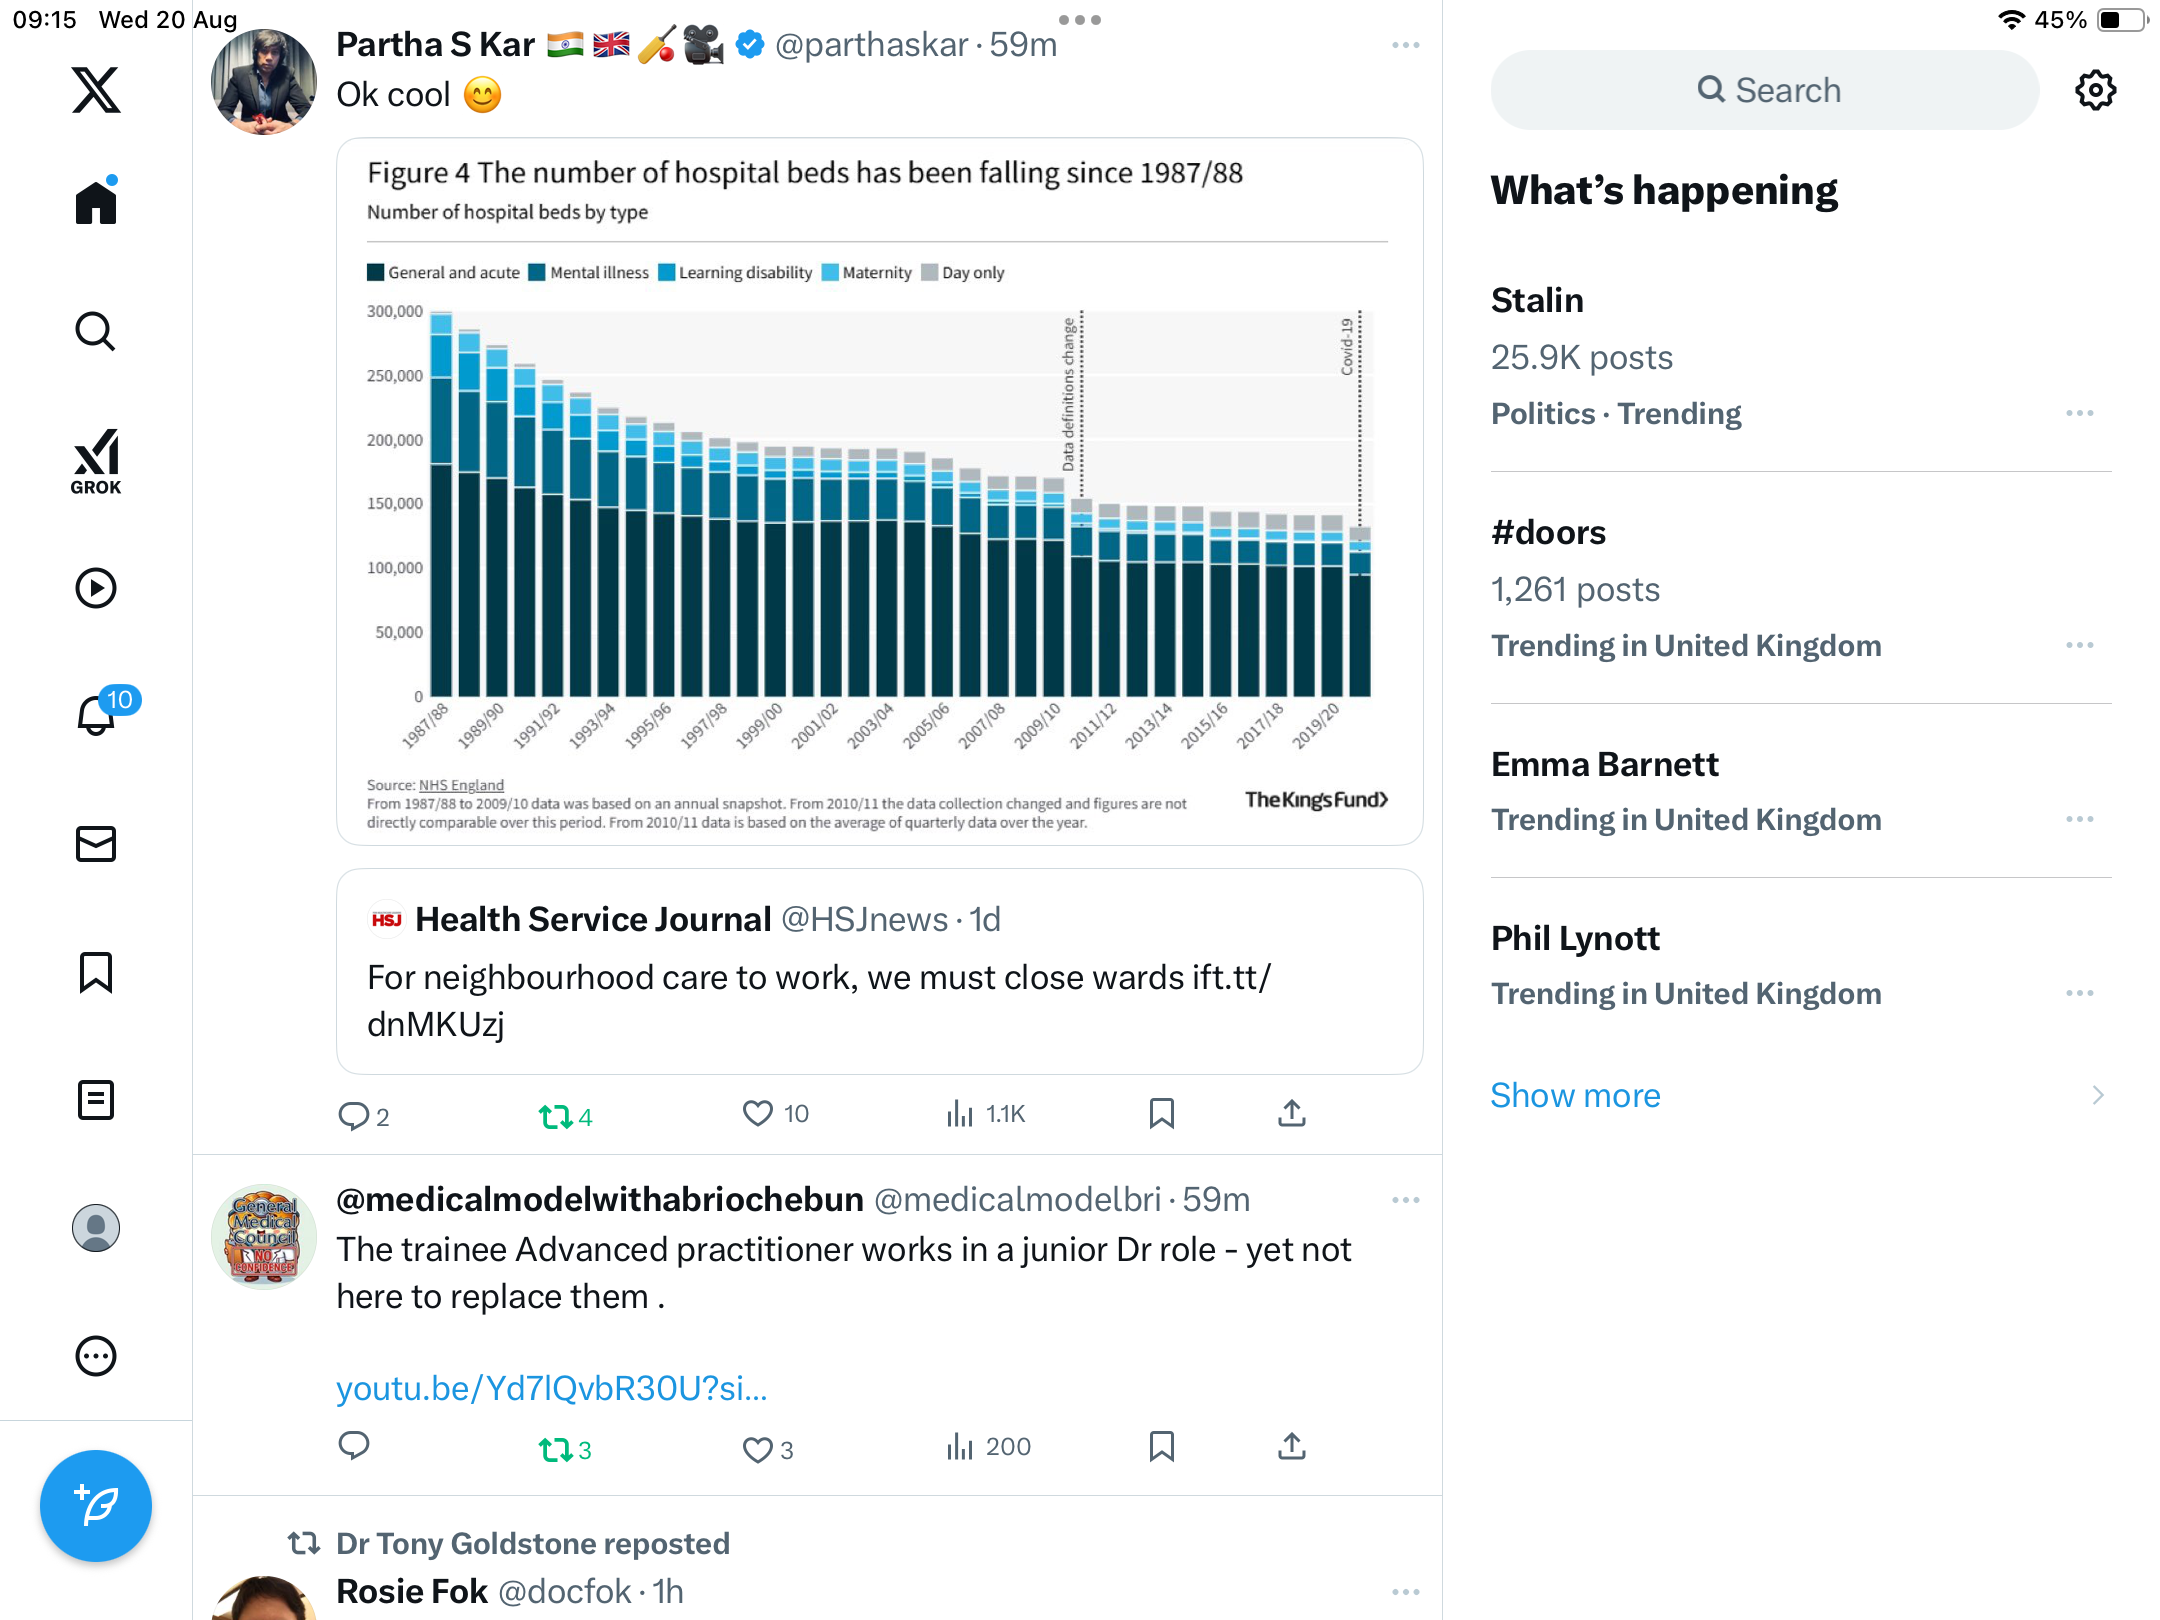The height and width of the screenshot is (1620, 2160).
Task: Open search settings gear icon
Action: tap(2095, 90)
